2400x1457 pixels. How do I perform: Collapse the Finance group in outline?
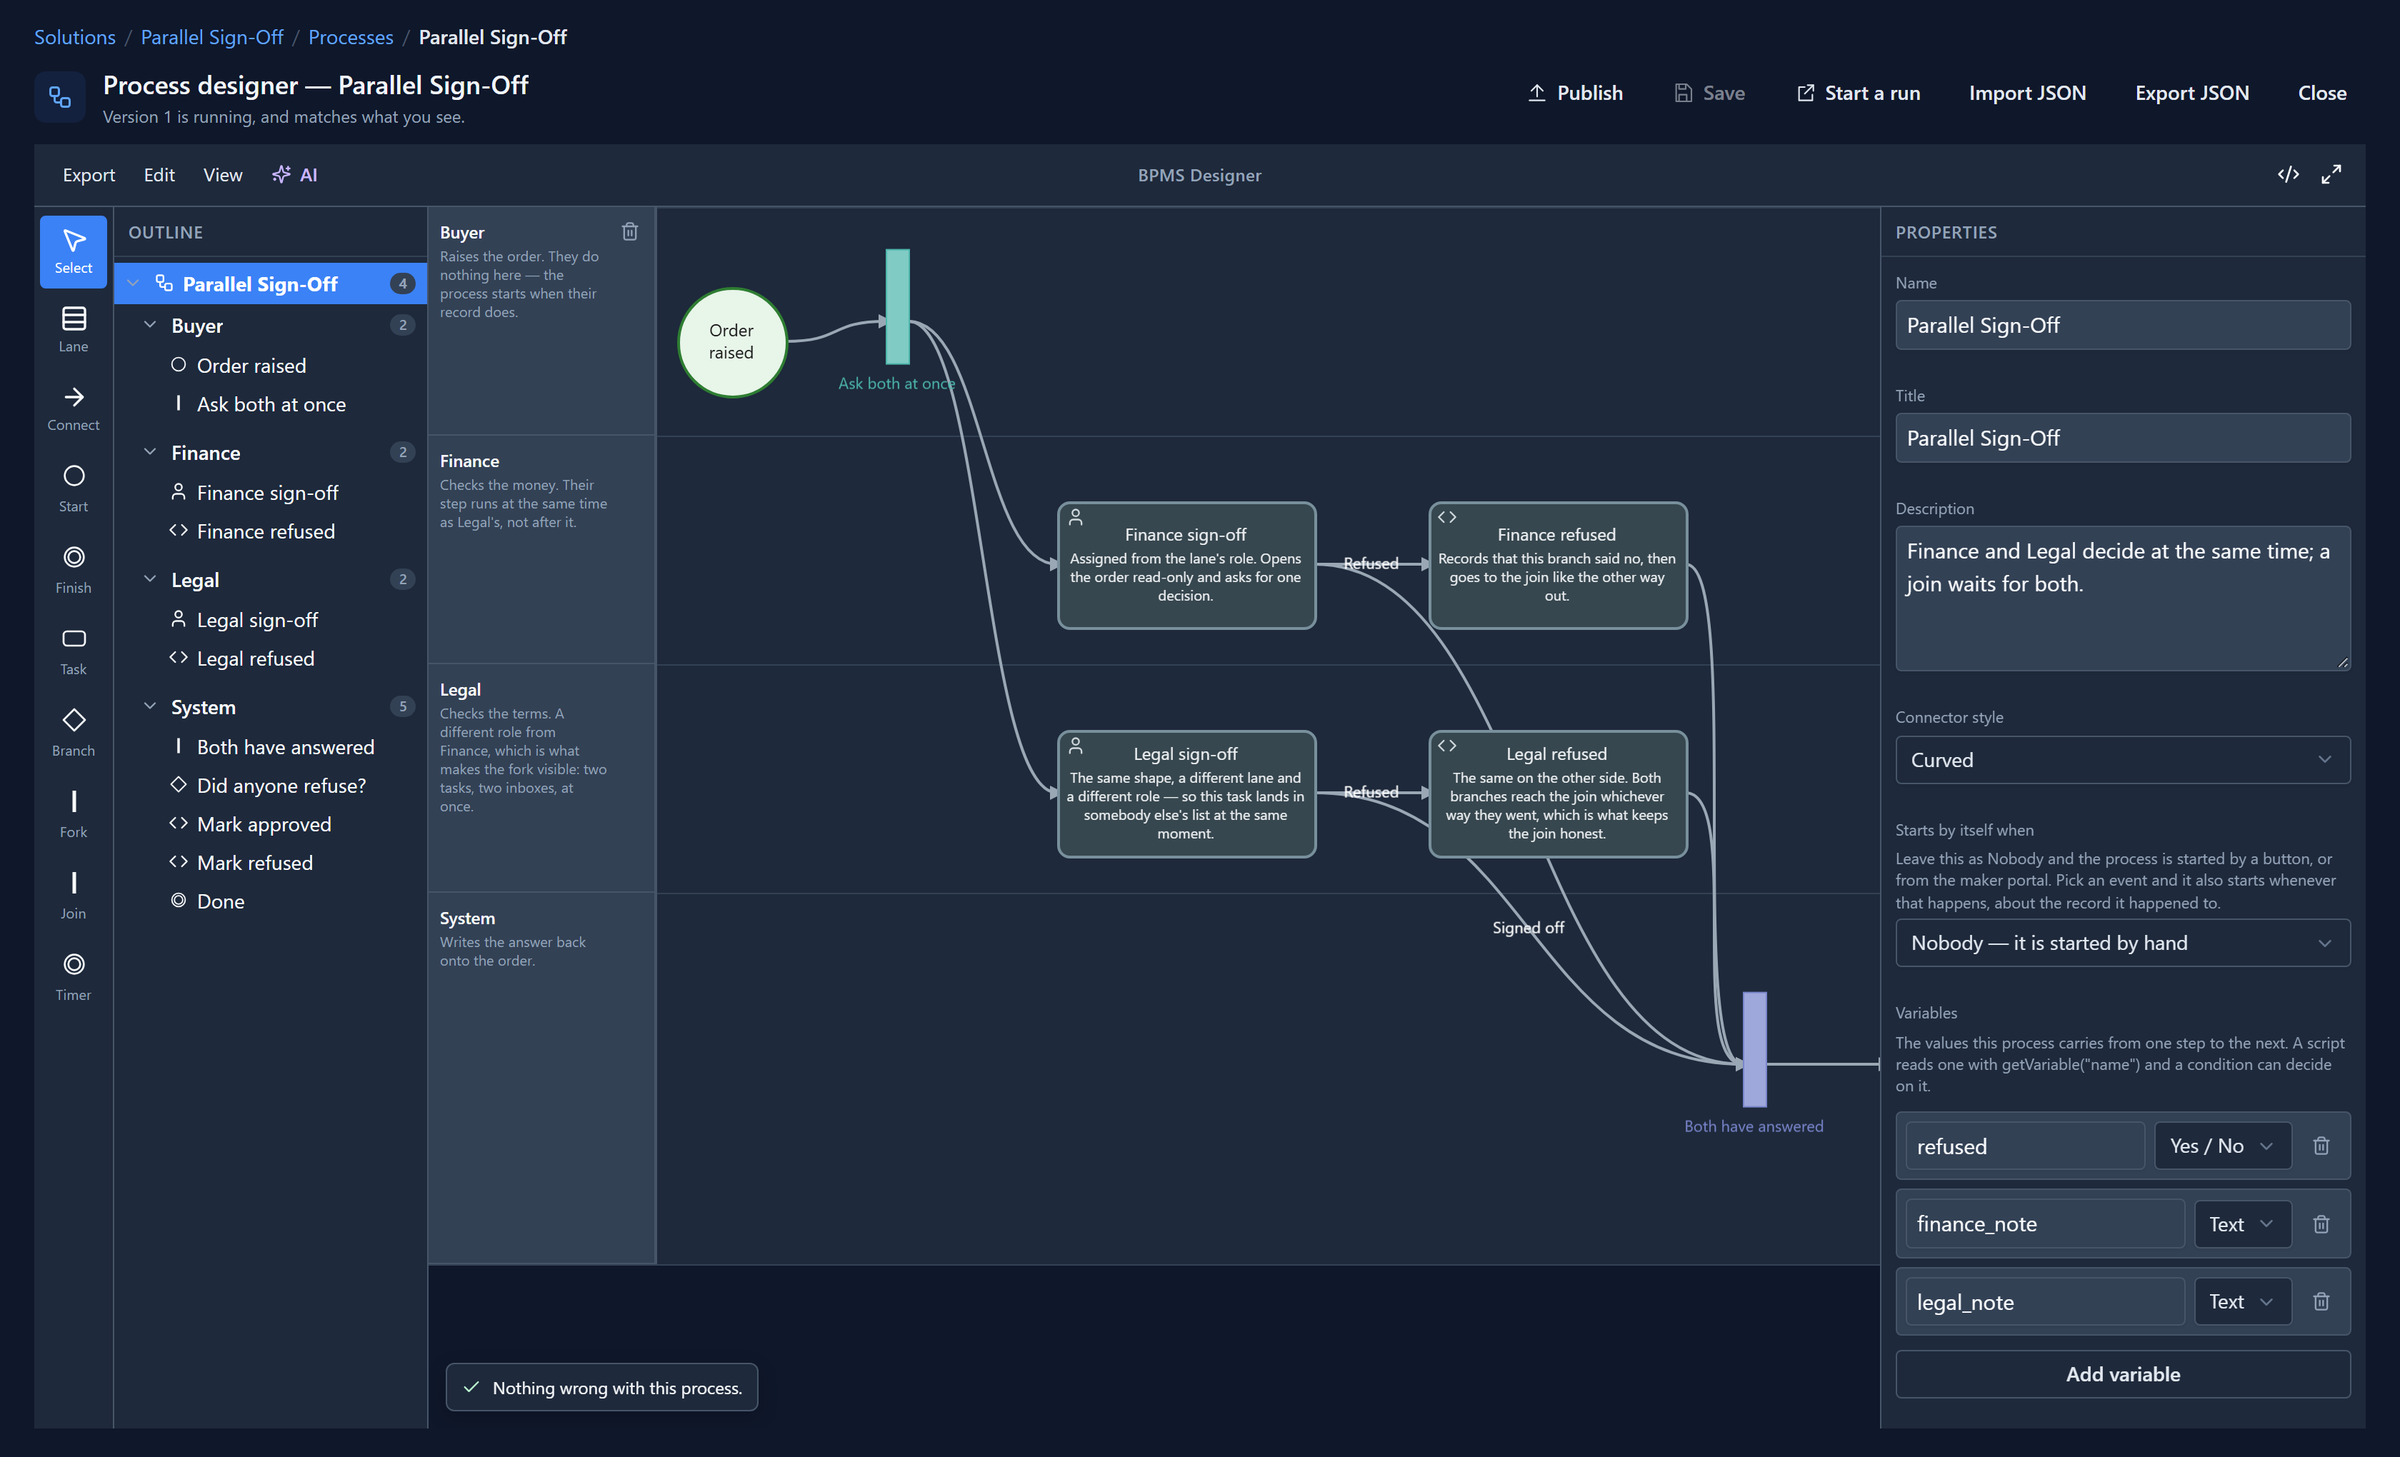[x=150, y=452]
